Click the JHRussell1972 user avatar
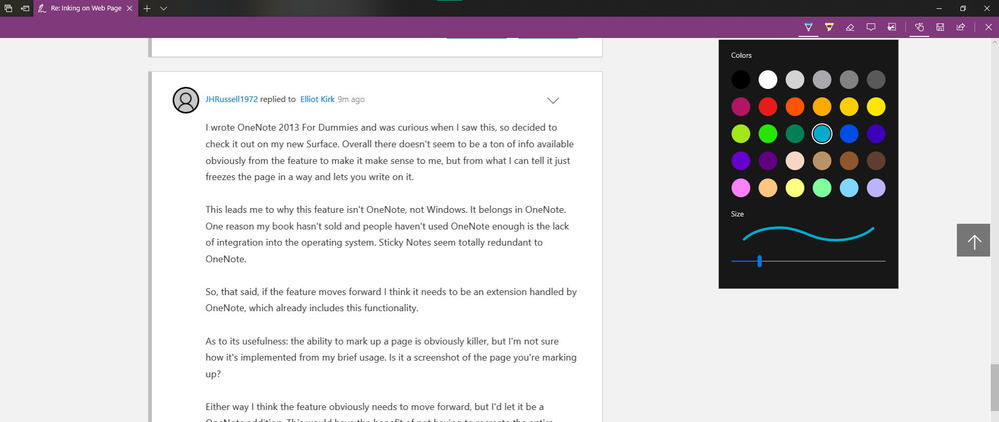The width and height of the screenshot is (999, 422). pyautogui.click(x=186, y=100)
